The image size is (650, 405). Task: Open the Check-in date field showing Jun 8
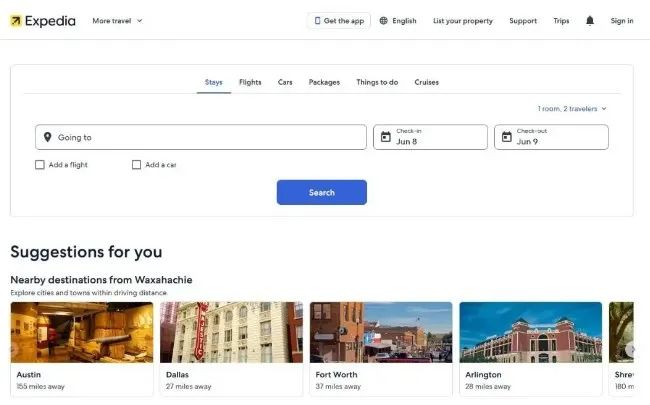coord(430,137)
